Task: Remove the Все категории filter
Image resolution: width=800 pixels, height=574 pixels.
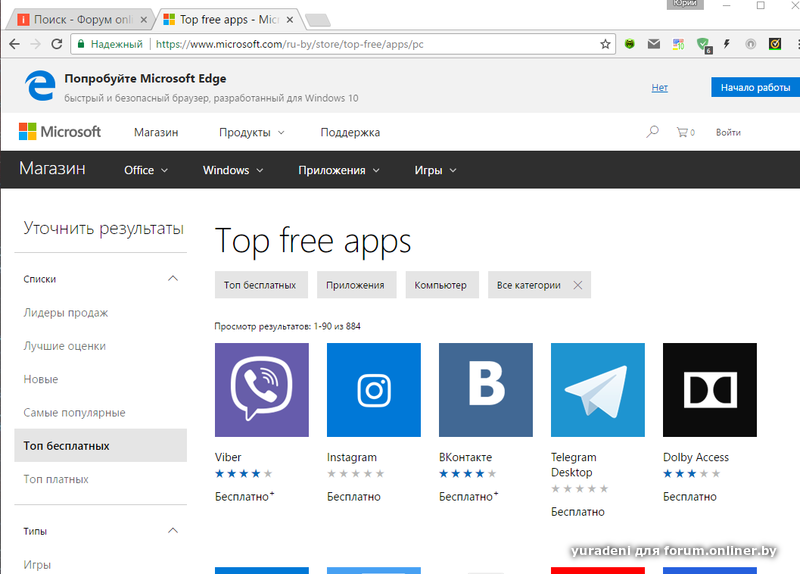Action: click(578, 285)
